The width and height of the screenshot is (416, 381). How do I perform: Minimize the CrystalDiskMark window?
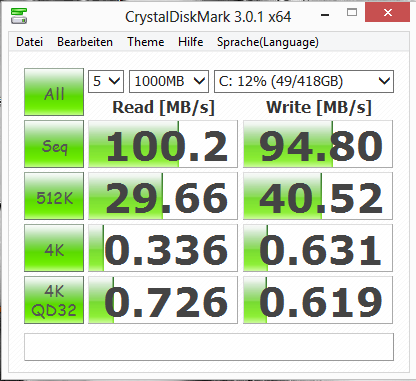click(x=325, y=15)
